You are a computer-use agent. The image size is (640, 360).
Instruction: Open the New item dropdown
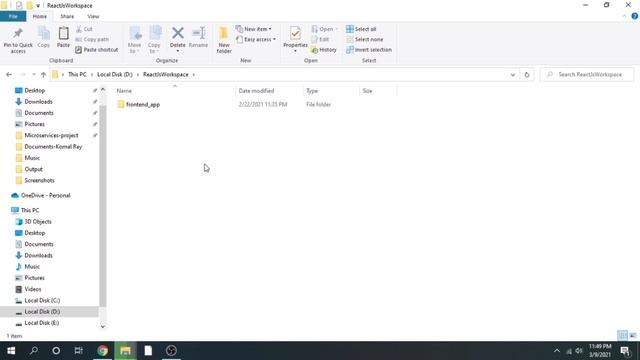[x=253, y=29]
